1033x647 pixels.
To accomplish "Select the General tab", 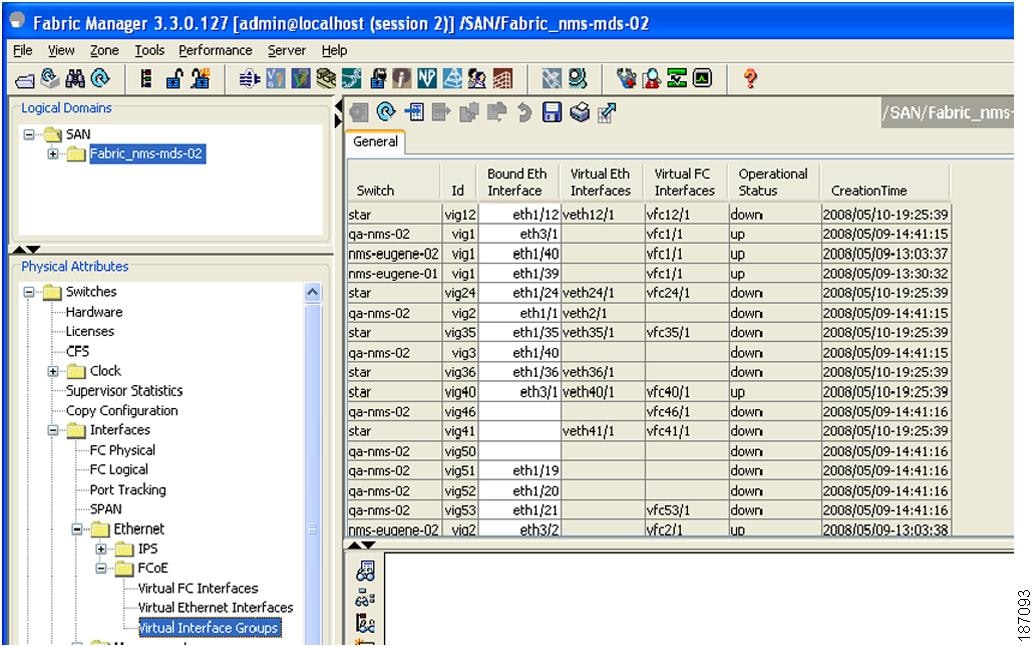I will [376, 142].
